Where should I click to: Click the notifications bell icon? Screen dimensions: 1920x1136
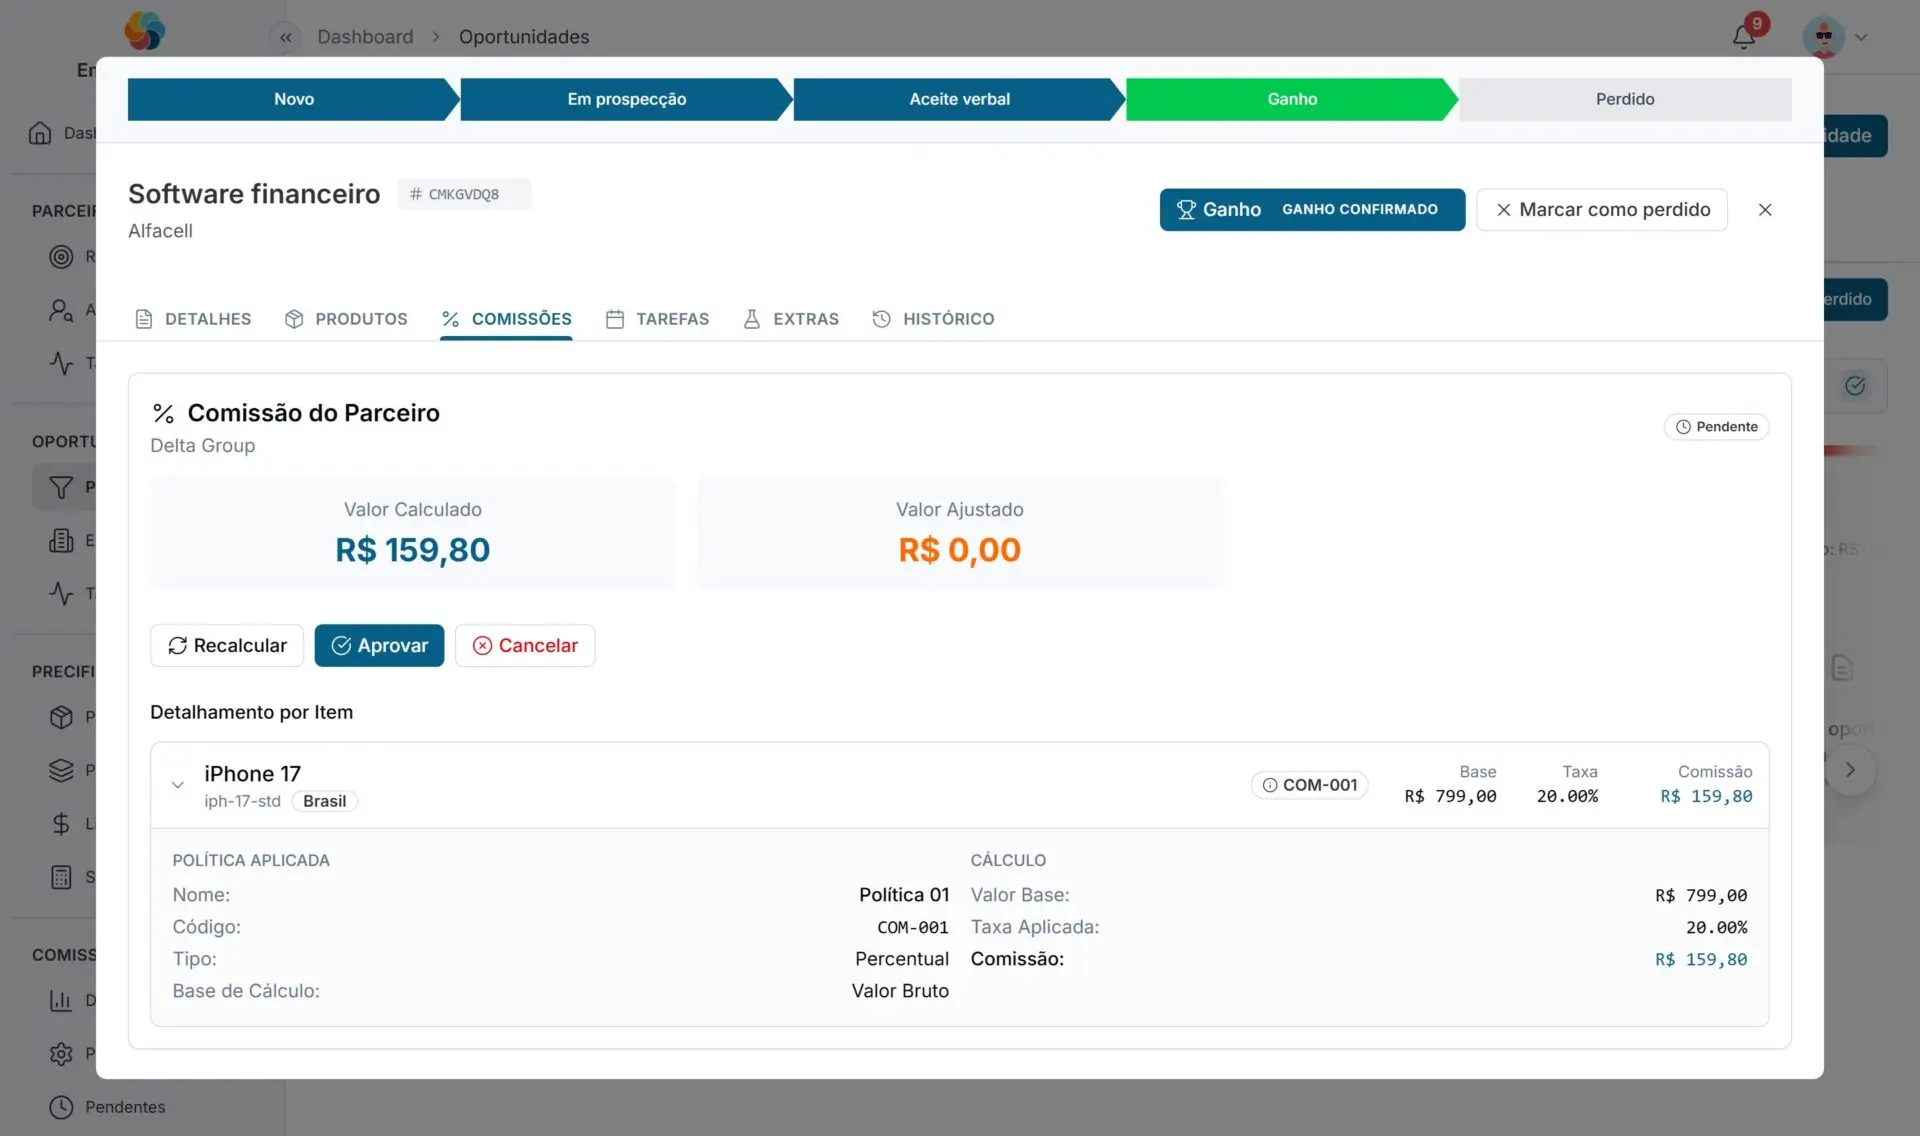(x=1743, y=37)
